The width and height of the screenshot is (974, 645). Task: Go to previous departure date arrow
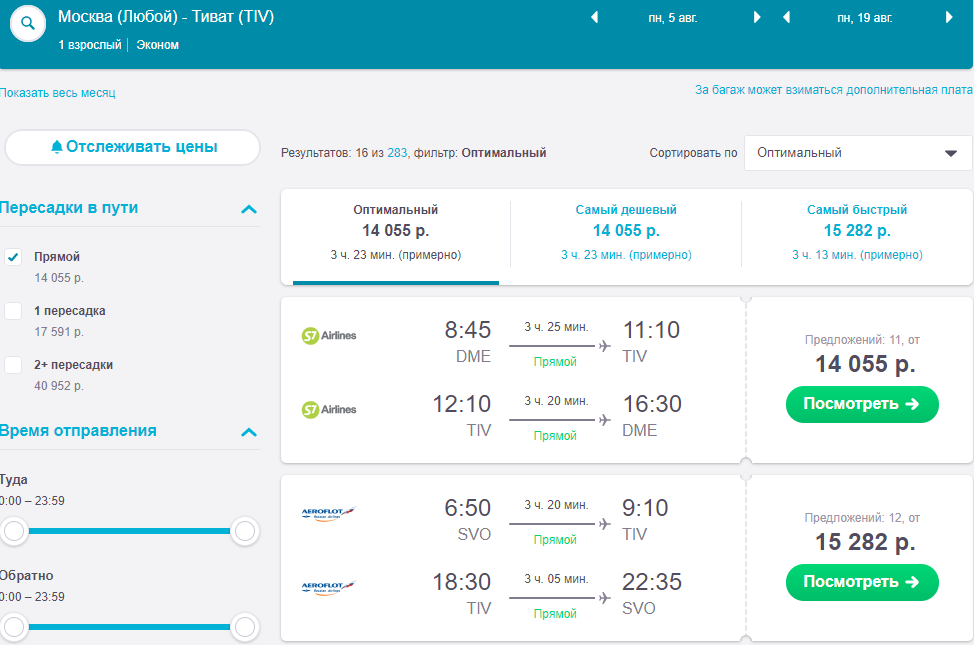click(594, 17)
